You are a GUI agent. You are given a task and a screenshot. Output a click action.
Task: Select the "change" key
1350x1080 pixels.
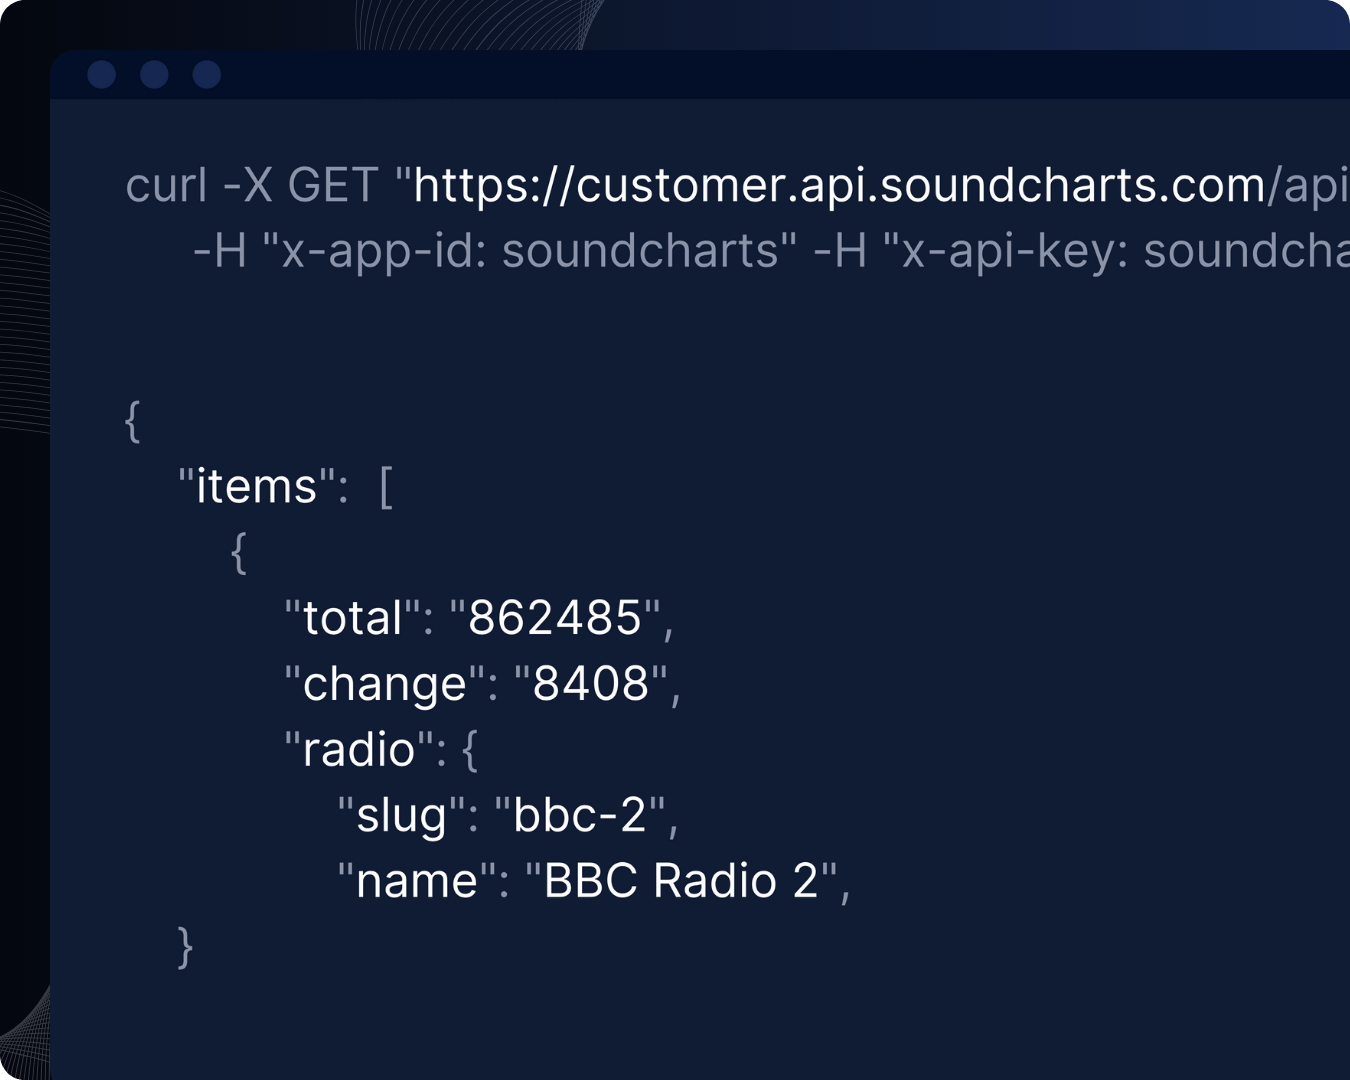point(384,684)
